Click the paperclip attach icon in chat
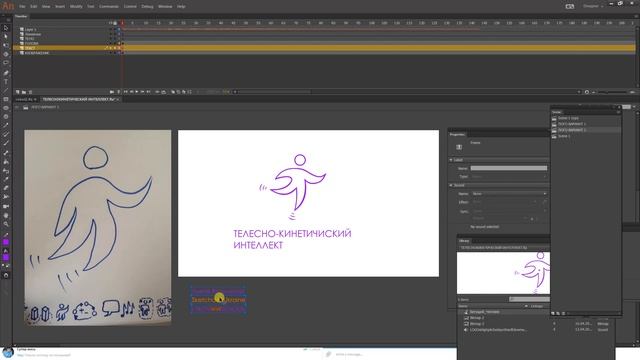640x360 pixels. pyautogui.click(x=328, y=354)
